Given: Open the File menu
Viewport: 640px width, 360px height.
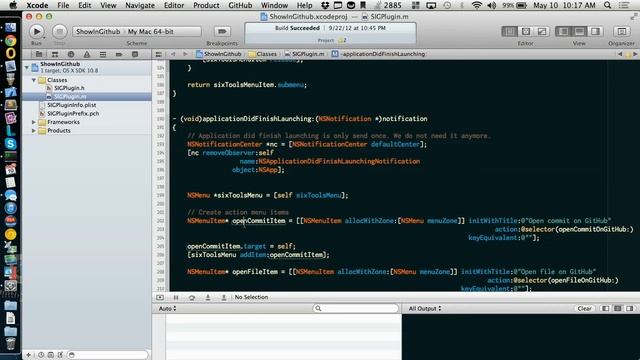Looking at the screenshot, I should pos(63,5).
